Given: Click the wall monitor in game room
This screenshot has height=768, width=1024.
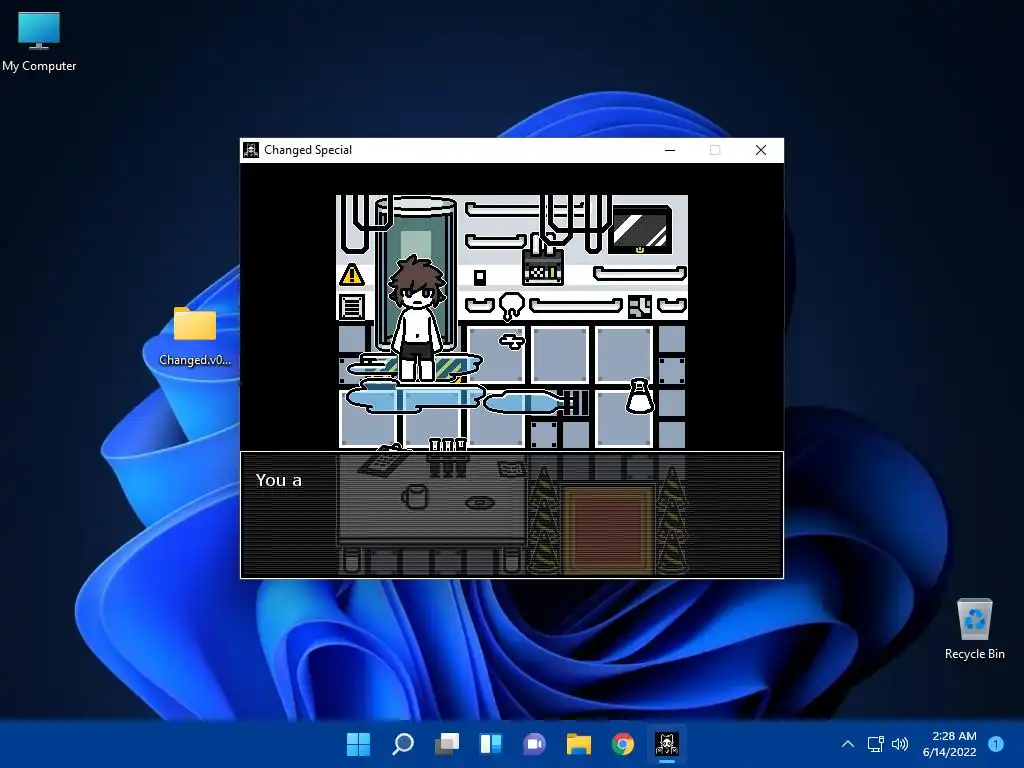Looking at the screenshot, I should coord(641,229).
